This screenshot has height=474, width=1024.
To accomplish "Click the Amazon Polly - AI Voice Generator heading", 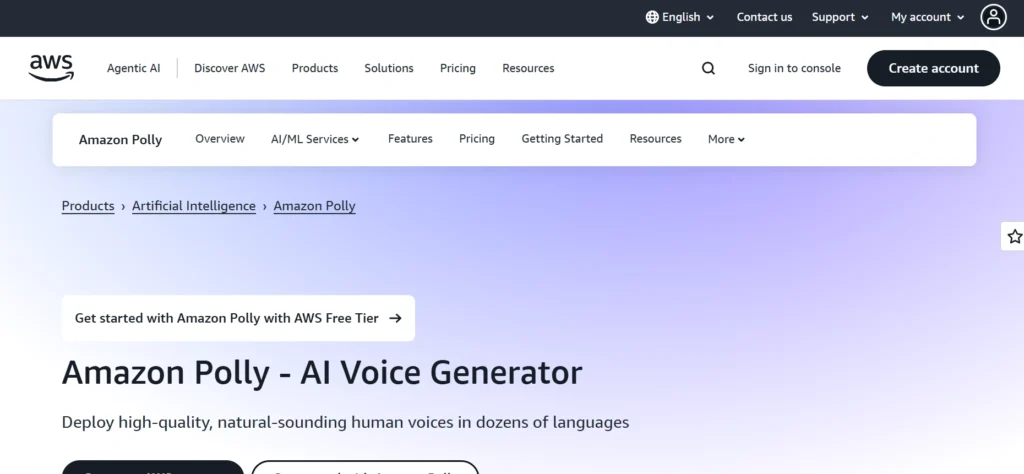I will 322,373.
